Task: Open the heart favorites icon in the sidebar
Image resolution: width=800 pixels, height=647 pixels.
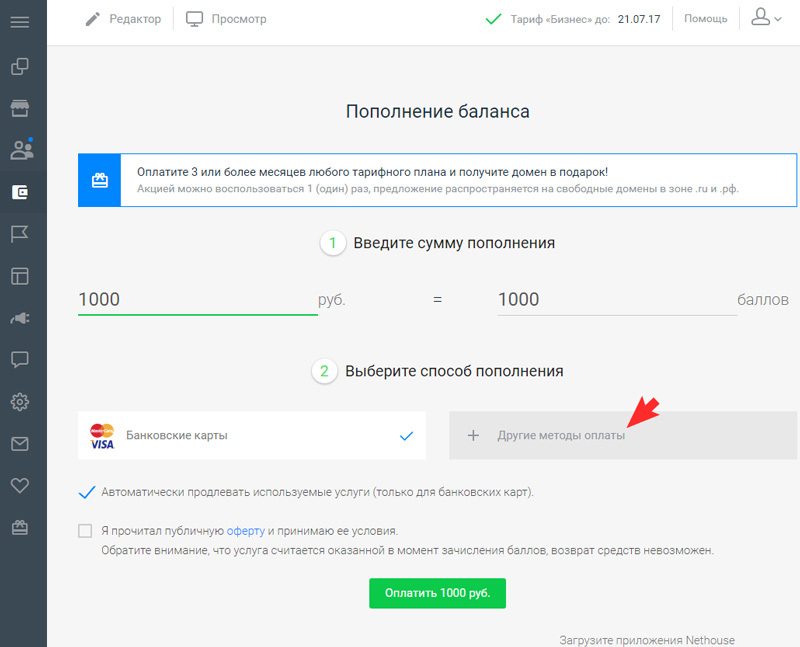Action: coord(19,485)
